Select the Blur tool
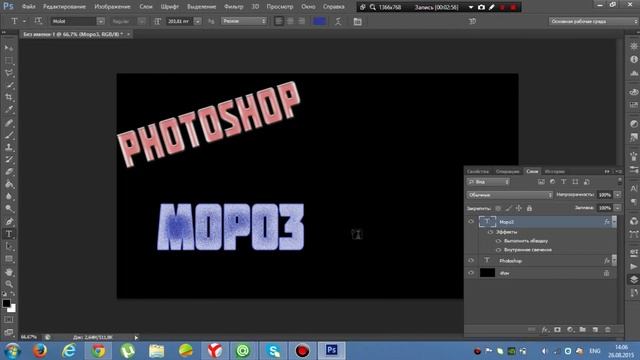 (9, 197)
